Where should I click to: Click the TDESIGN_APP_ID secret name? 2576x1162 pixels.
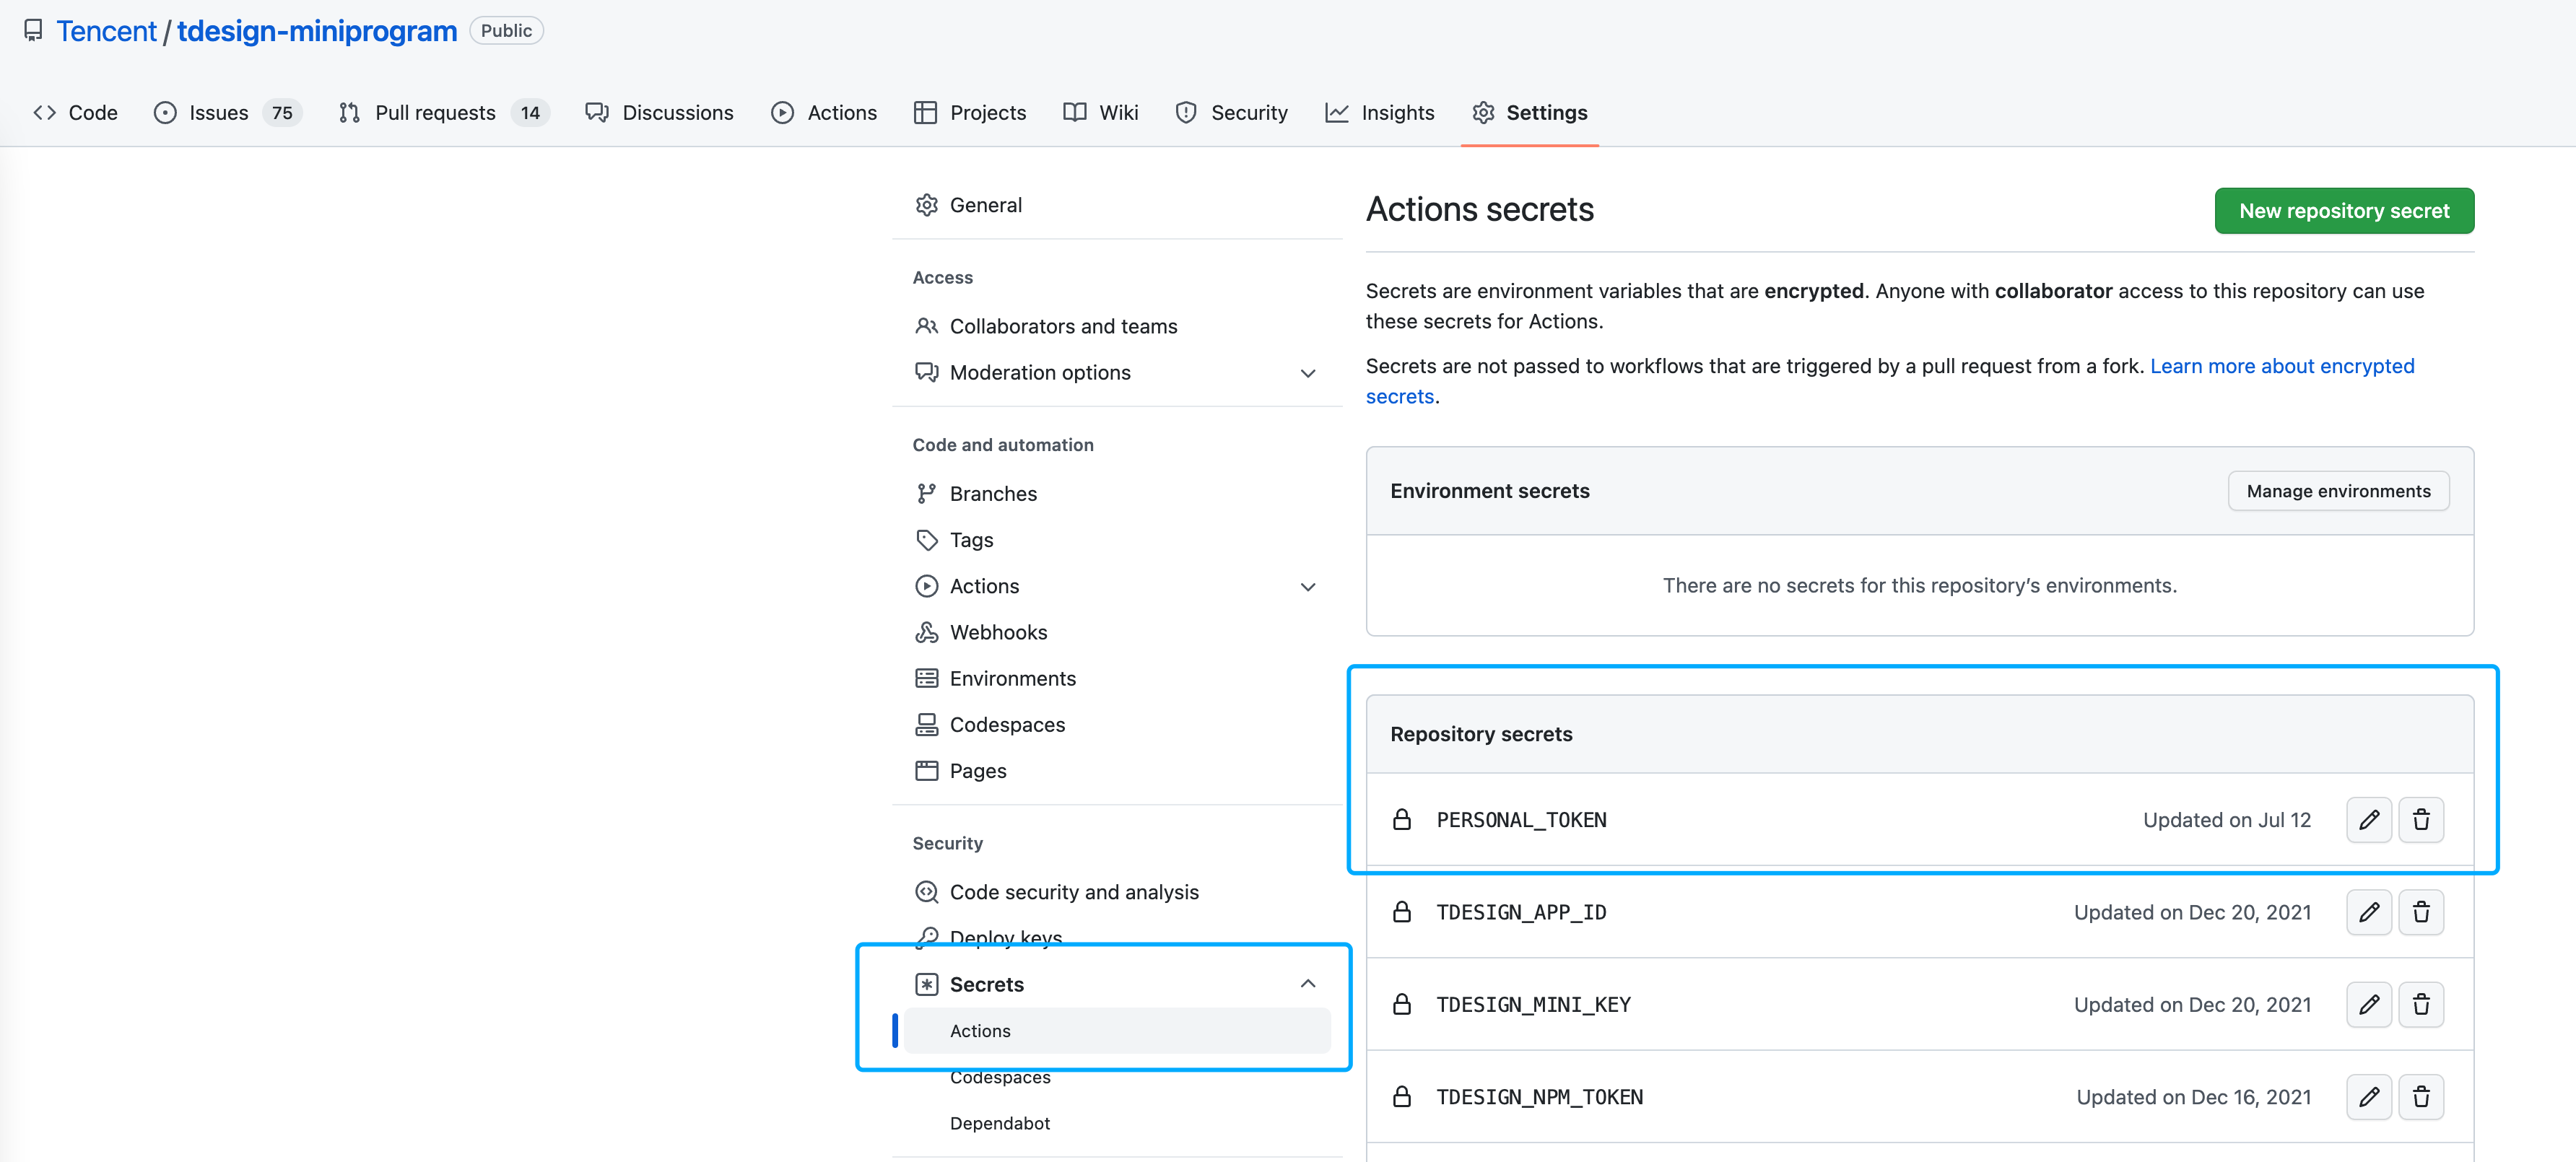[1521, 912]
